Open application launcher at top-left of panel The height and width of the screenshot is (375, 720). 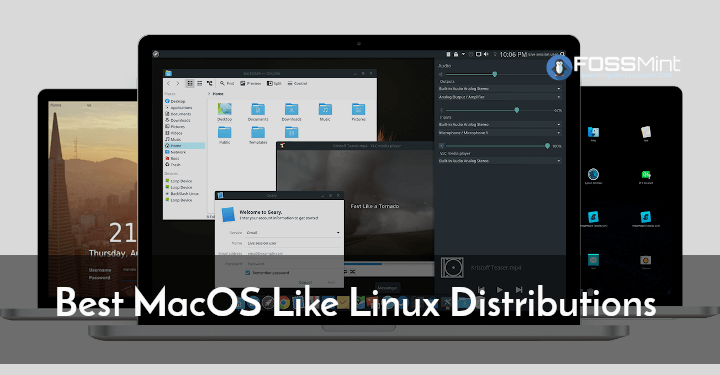coord(156,54)
